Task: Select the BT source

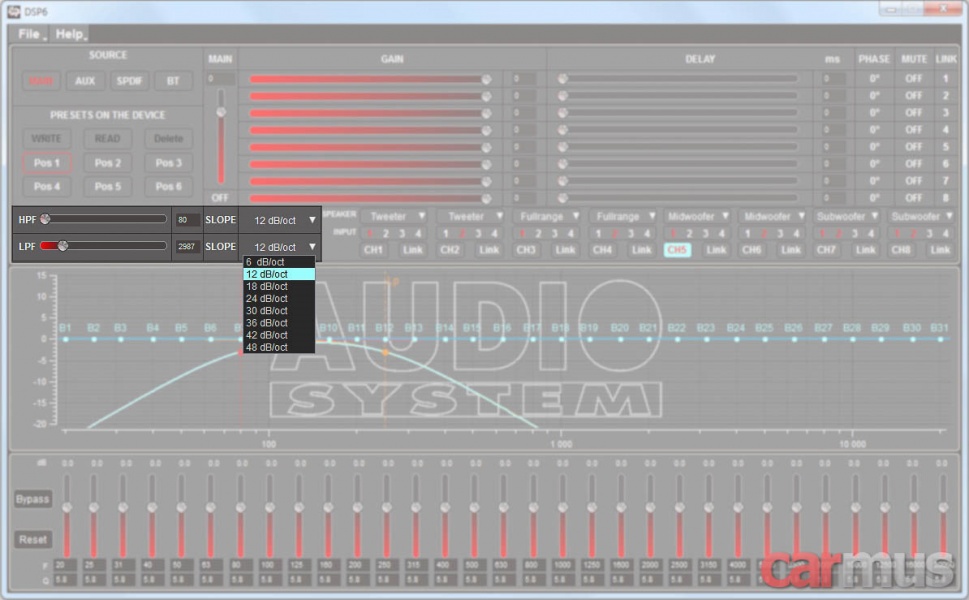Action: [173, 81]
